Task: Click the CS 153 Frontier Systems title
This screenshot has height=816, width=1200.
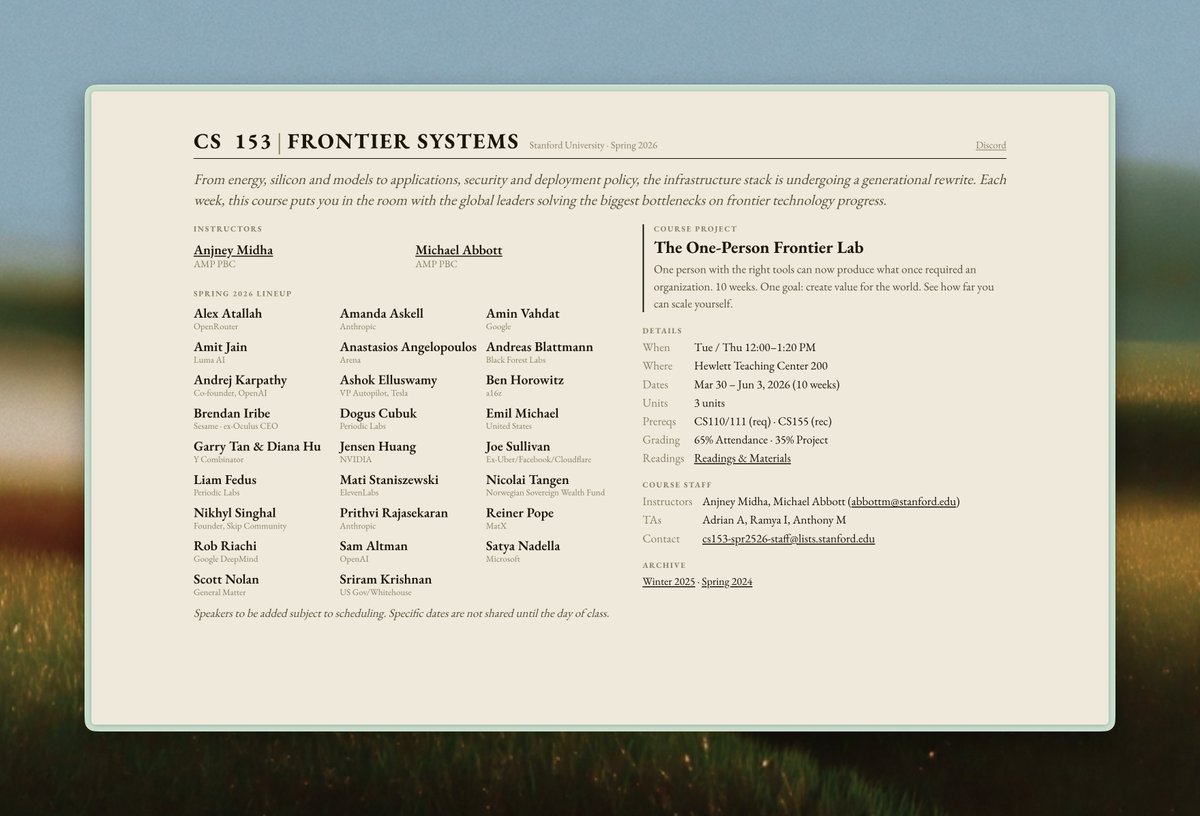Action: pyautogui.click(x=356, y=142)
